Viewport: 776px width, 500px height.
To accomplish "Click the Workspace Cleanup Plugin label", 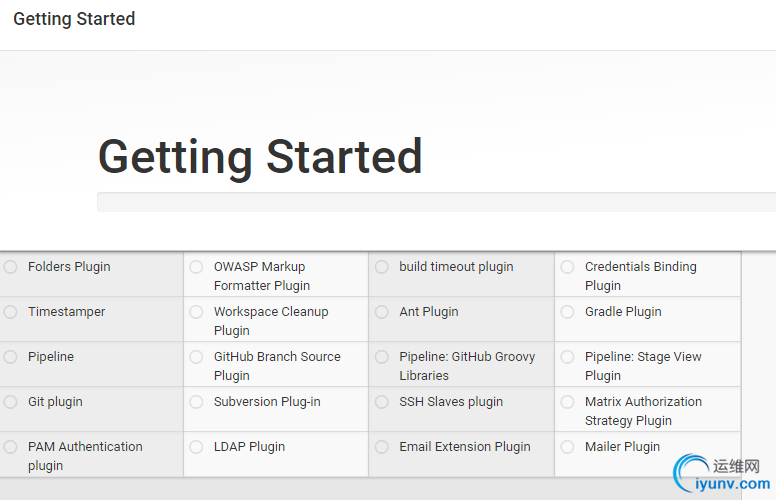I will tap(271, 321).
